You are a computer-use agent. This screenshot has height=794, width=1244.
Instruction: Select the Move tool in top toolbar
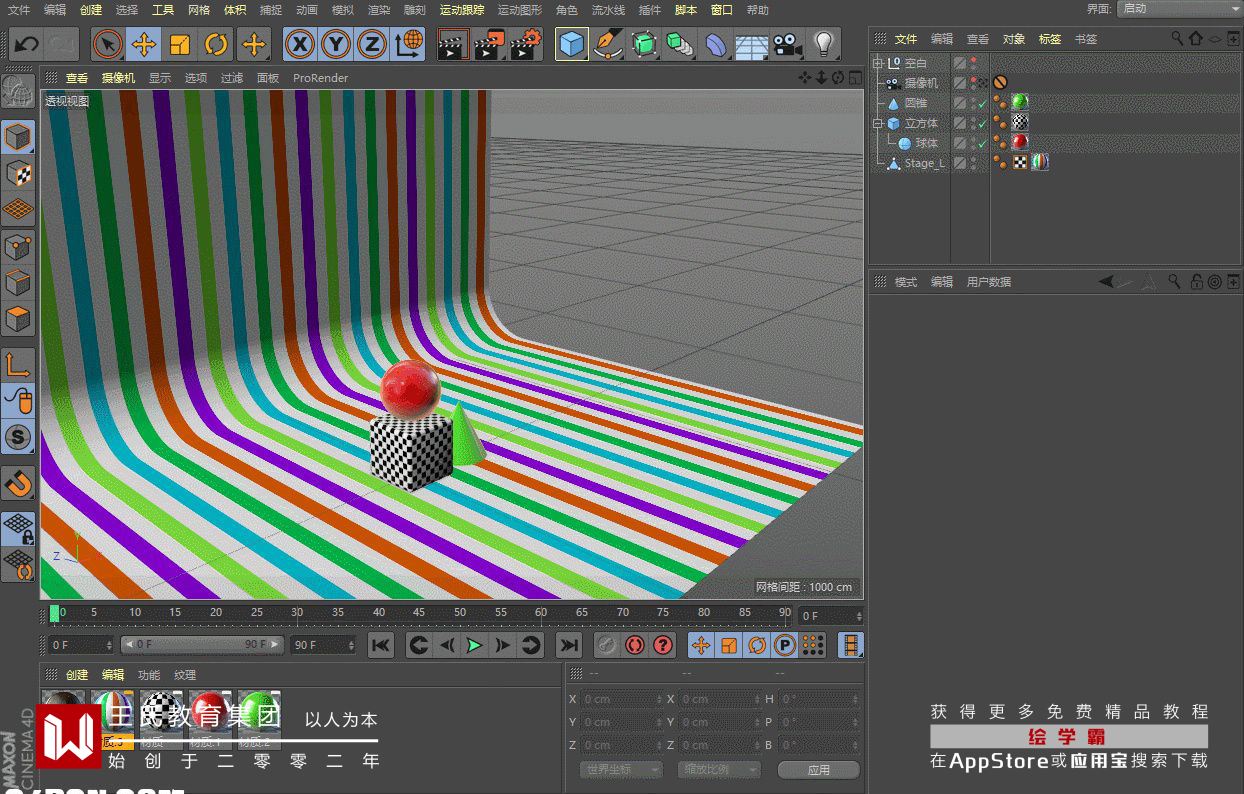(144, 45)
